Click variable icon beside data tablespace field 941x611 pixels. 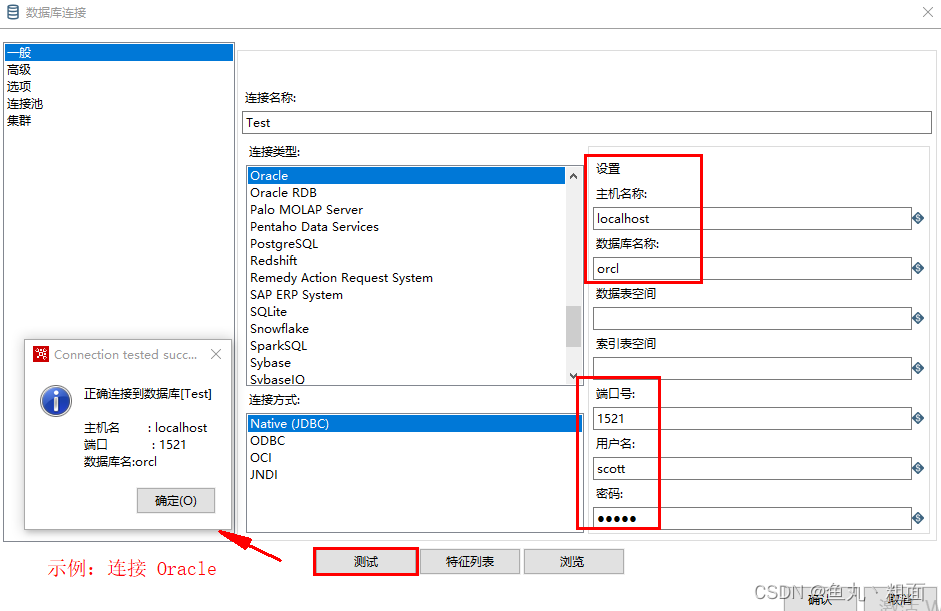918,318
